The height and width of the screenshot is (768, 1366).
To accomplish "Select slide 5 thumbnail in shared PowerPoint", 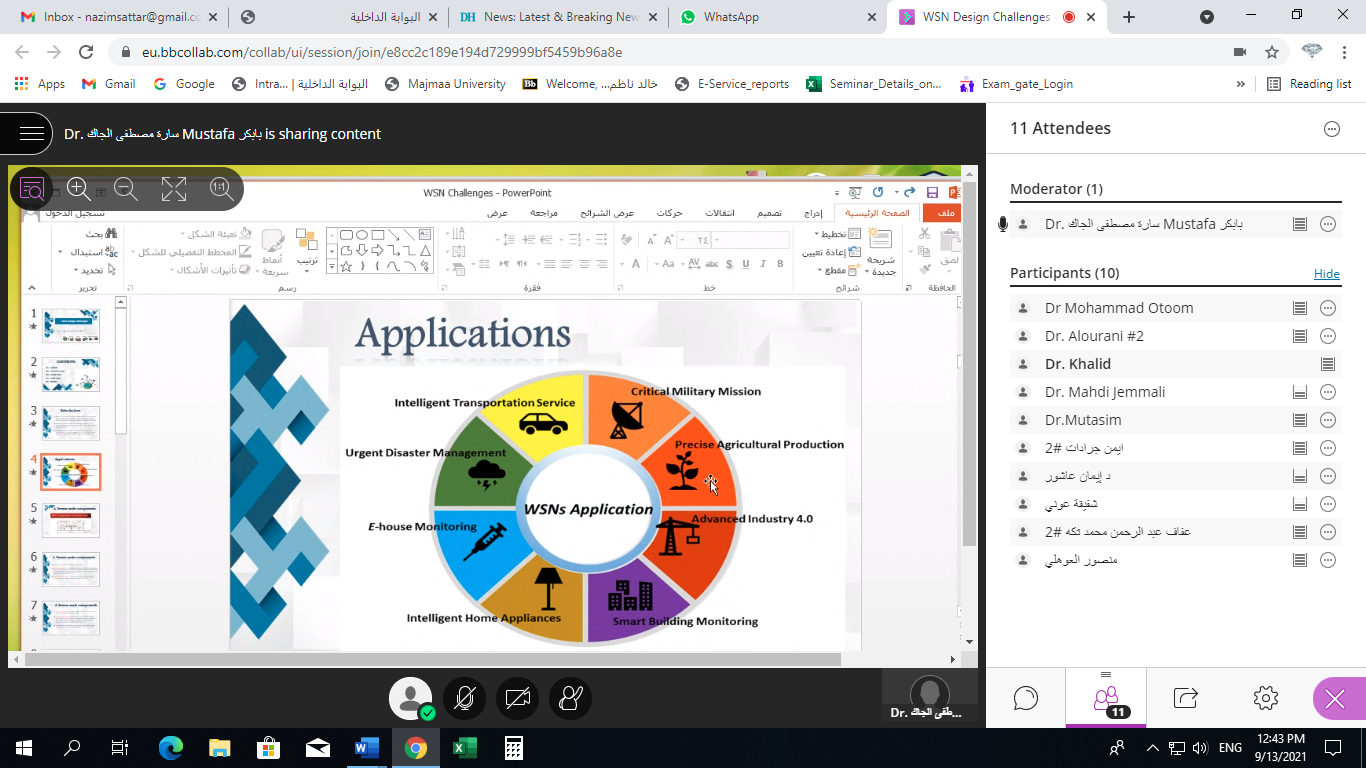I will point(71,520).
